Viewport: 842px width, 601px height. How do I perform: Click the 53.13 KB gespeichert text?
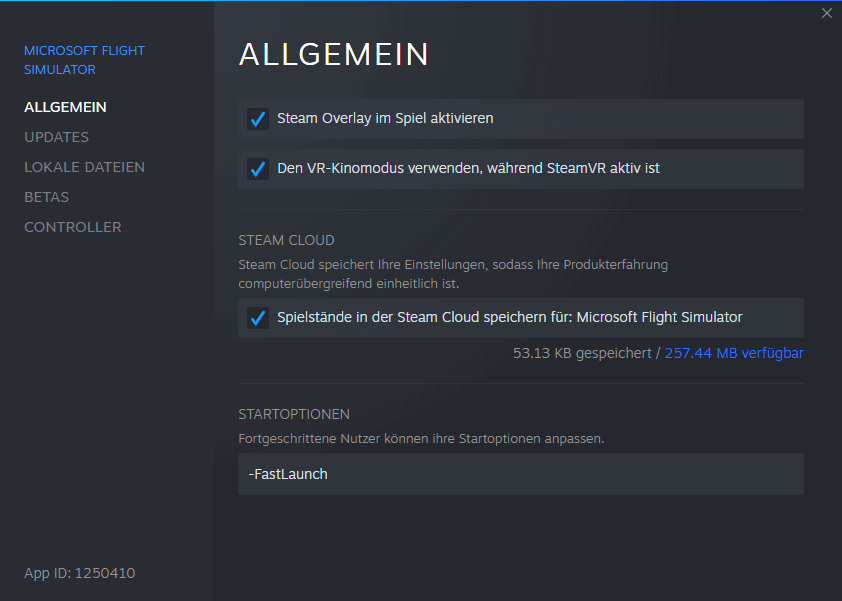coord(581,353)
